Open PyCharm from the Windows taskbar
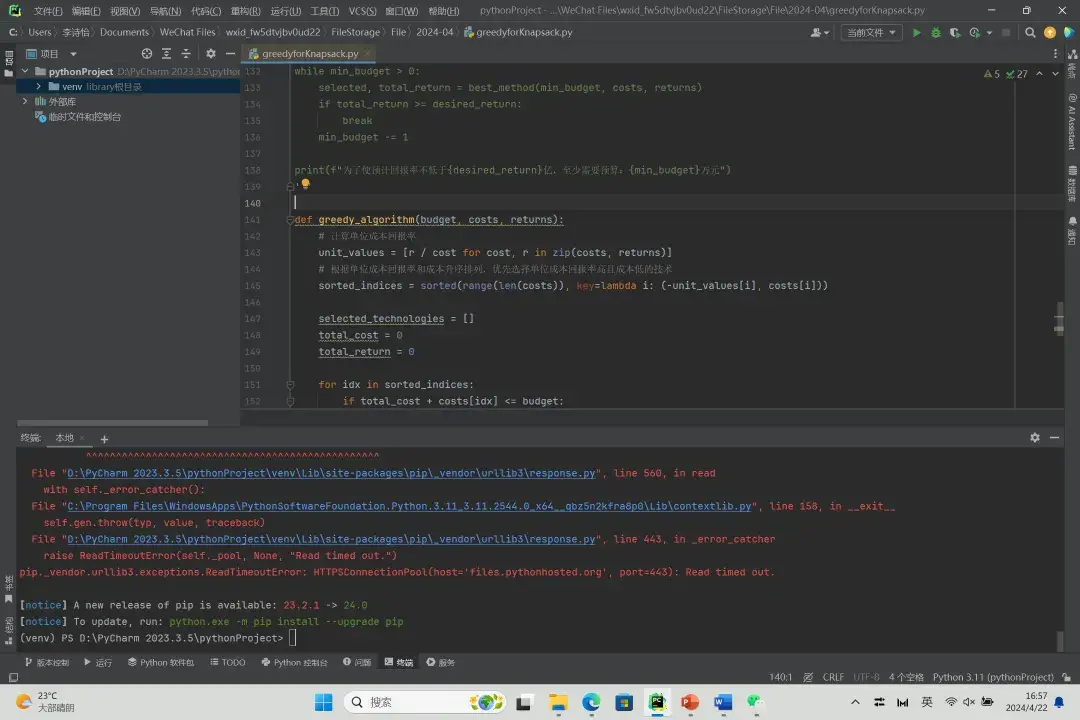Screen dimensions: 1080x720 657,702
